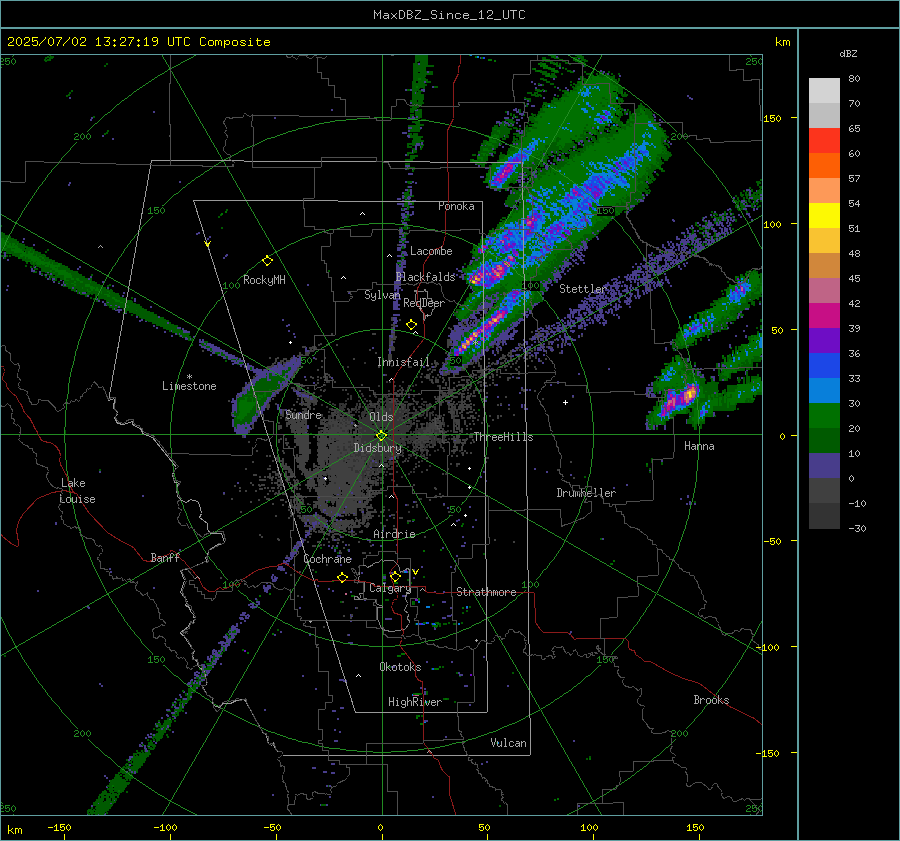Click the RedDeer city label

(424, 303)
